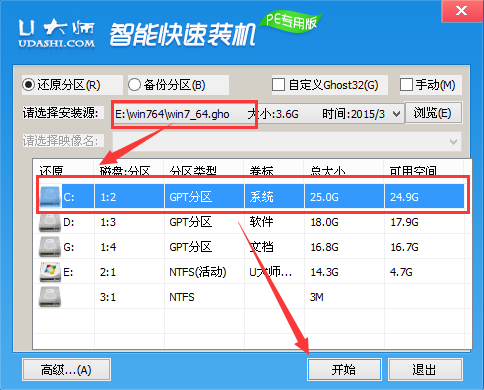This screenshot has height=390, width=484.
Task: Expand the 请选择映像名 dropdown
Action: tap(453, 142)
